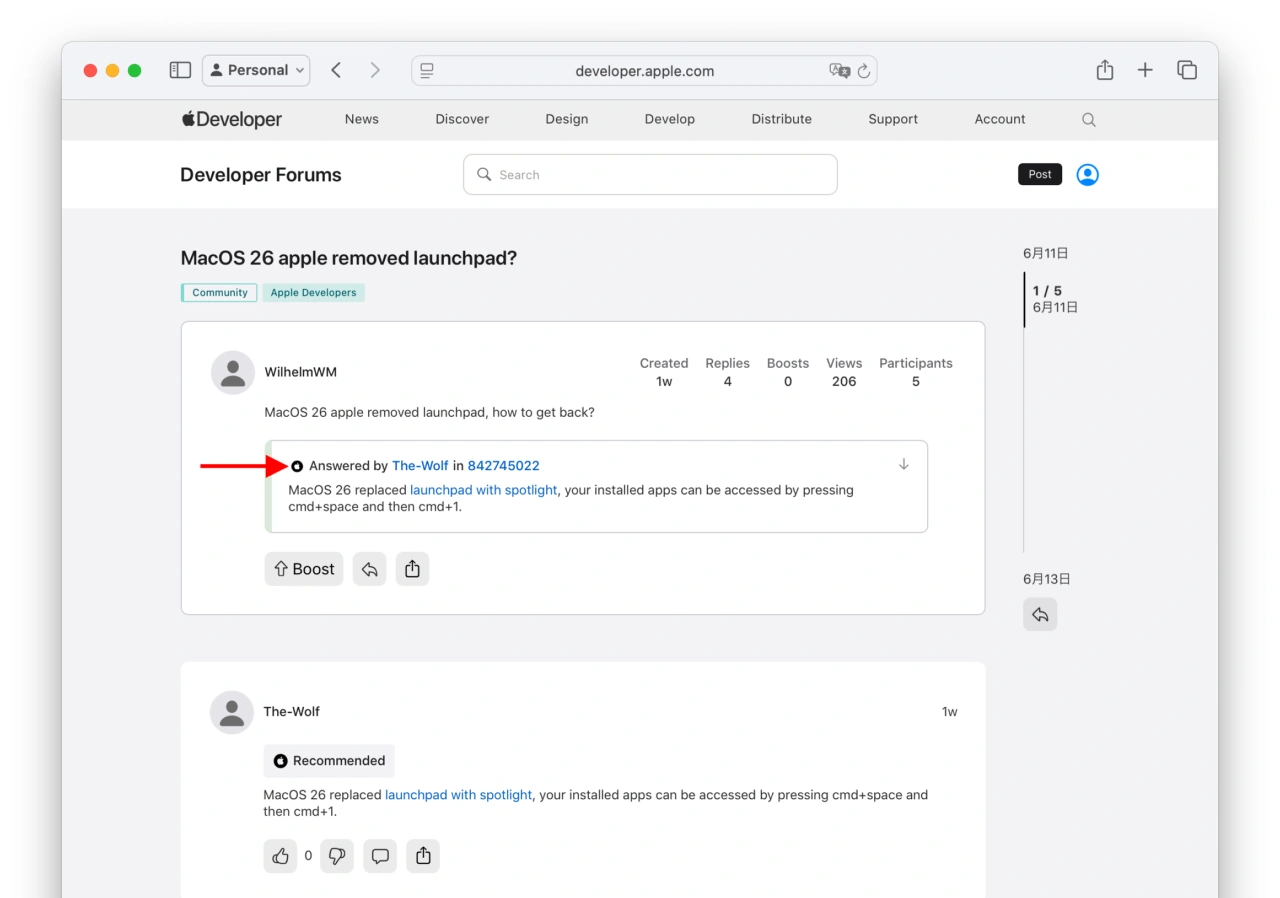Jump to accepted answer with down arrow
Screen dimensions: 1280x898
(903, 464)
